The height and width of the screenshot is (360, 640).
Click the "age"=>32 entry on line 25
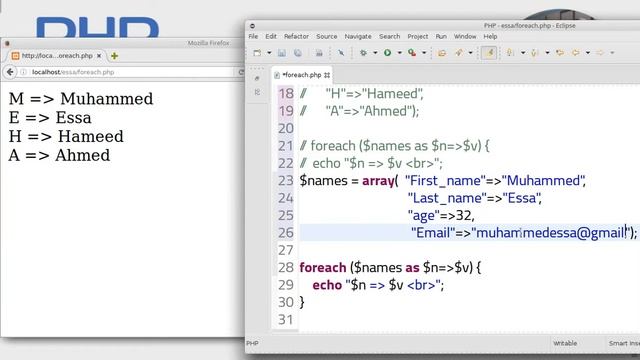441,216
